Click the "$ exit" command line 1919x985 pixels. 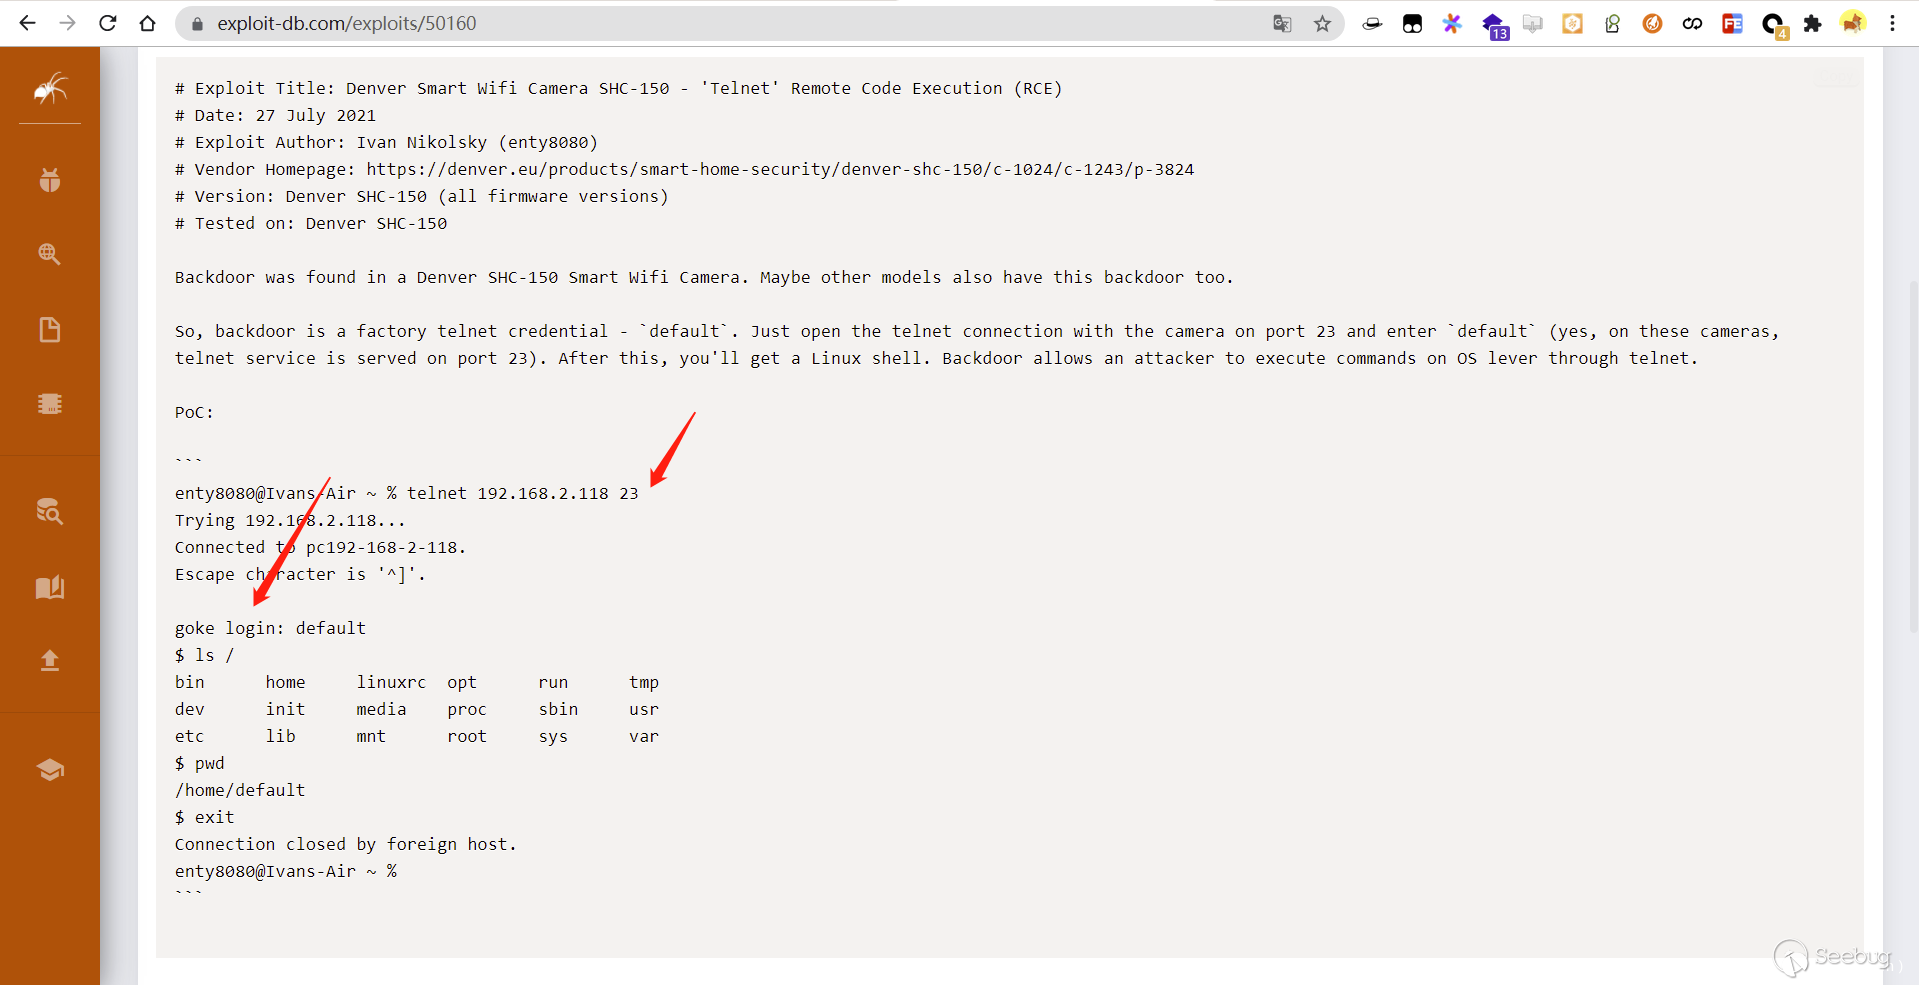[x=205, y=817]
